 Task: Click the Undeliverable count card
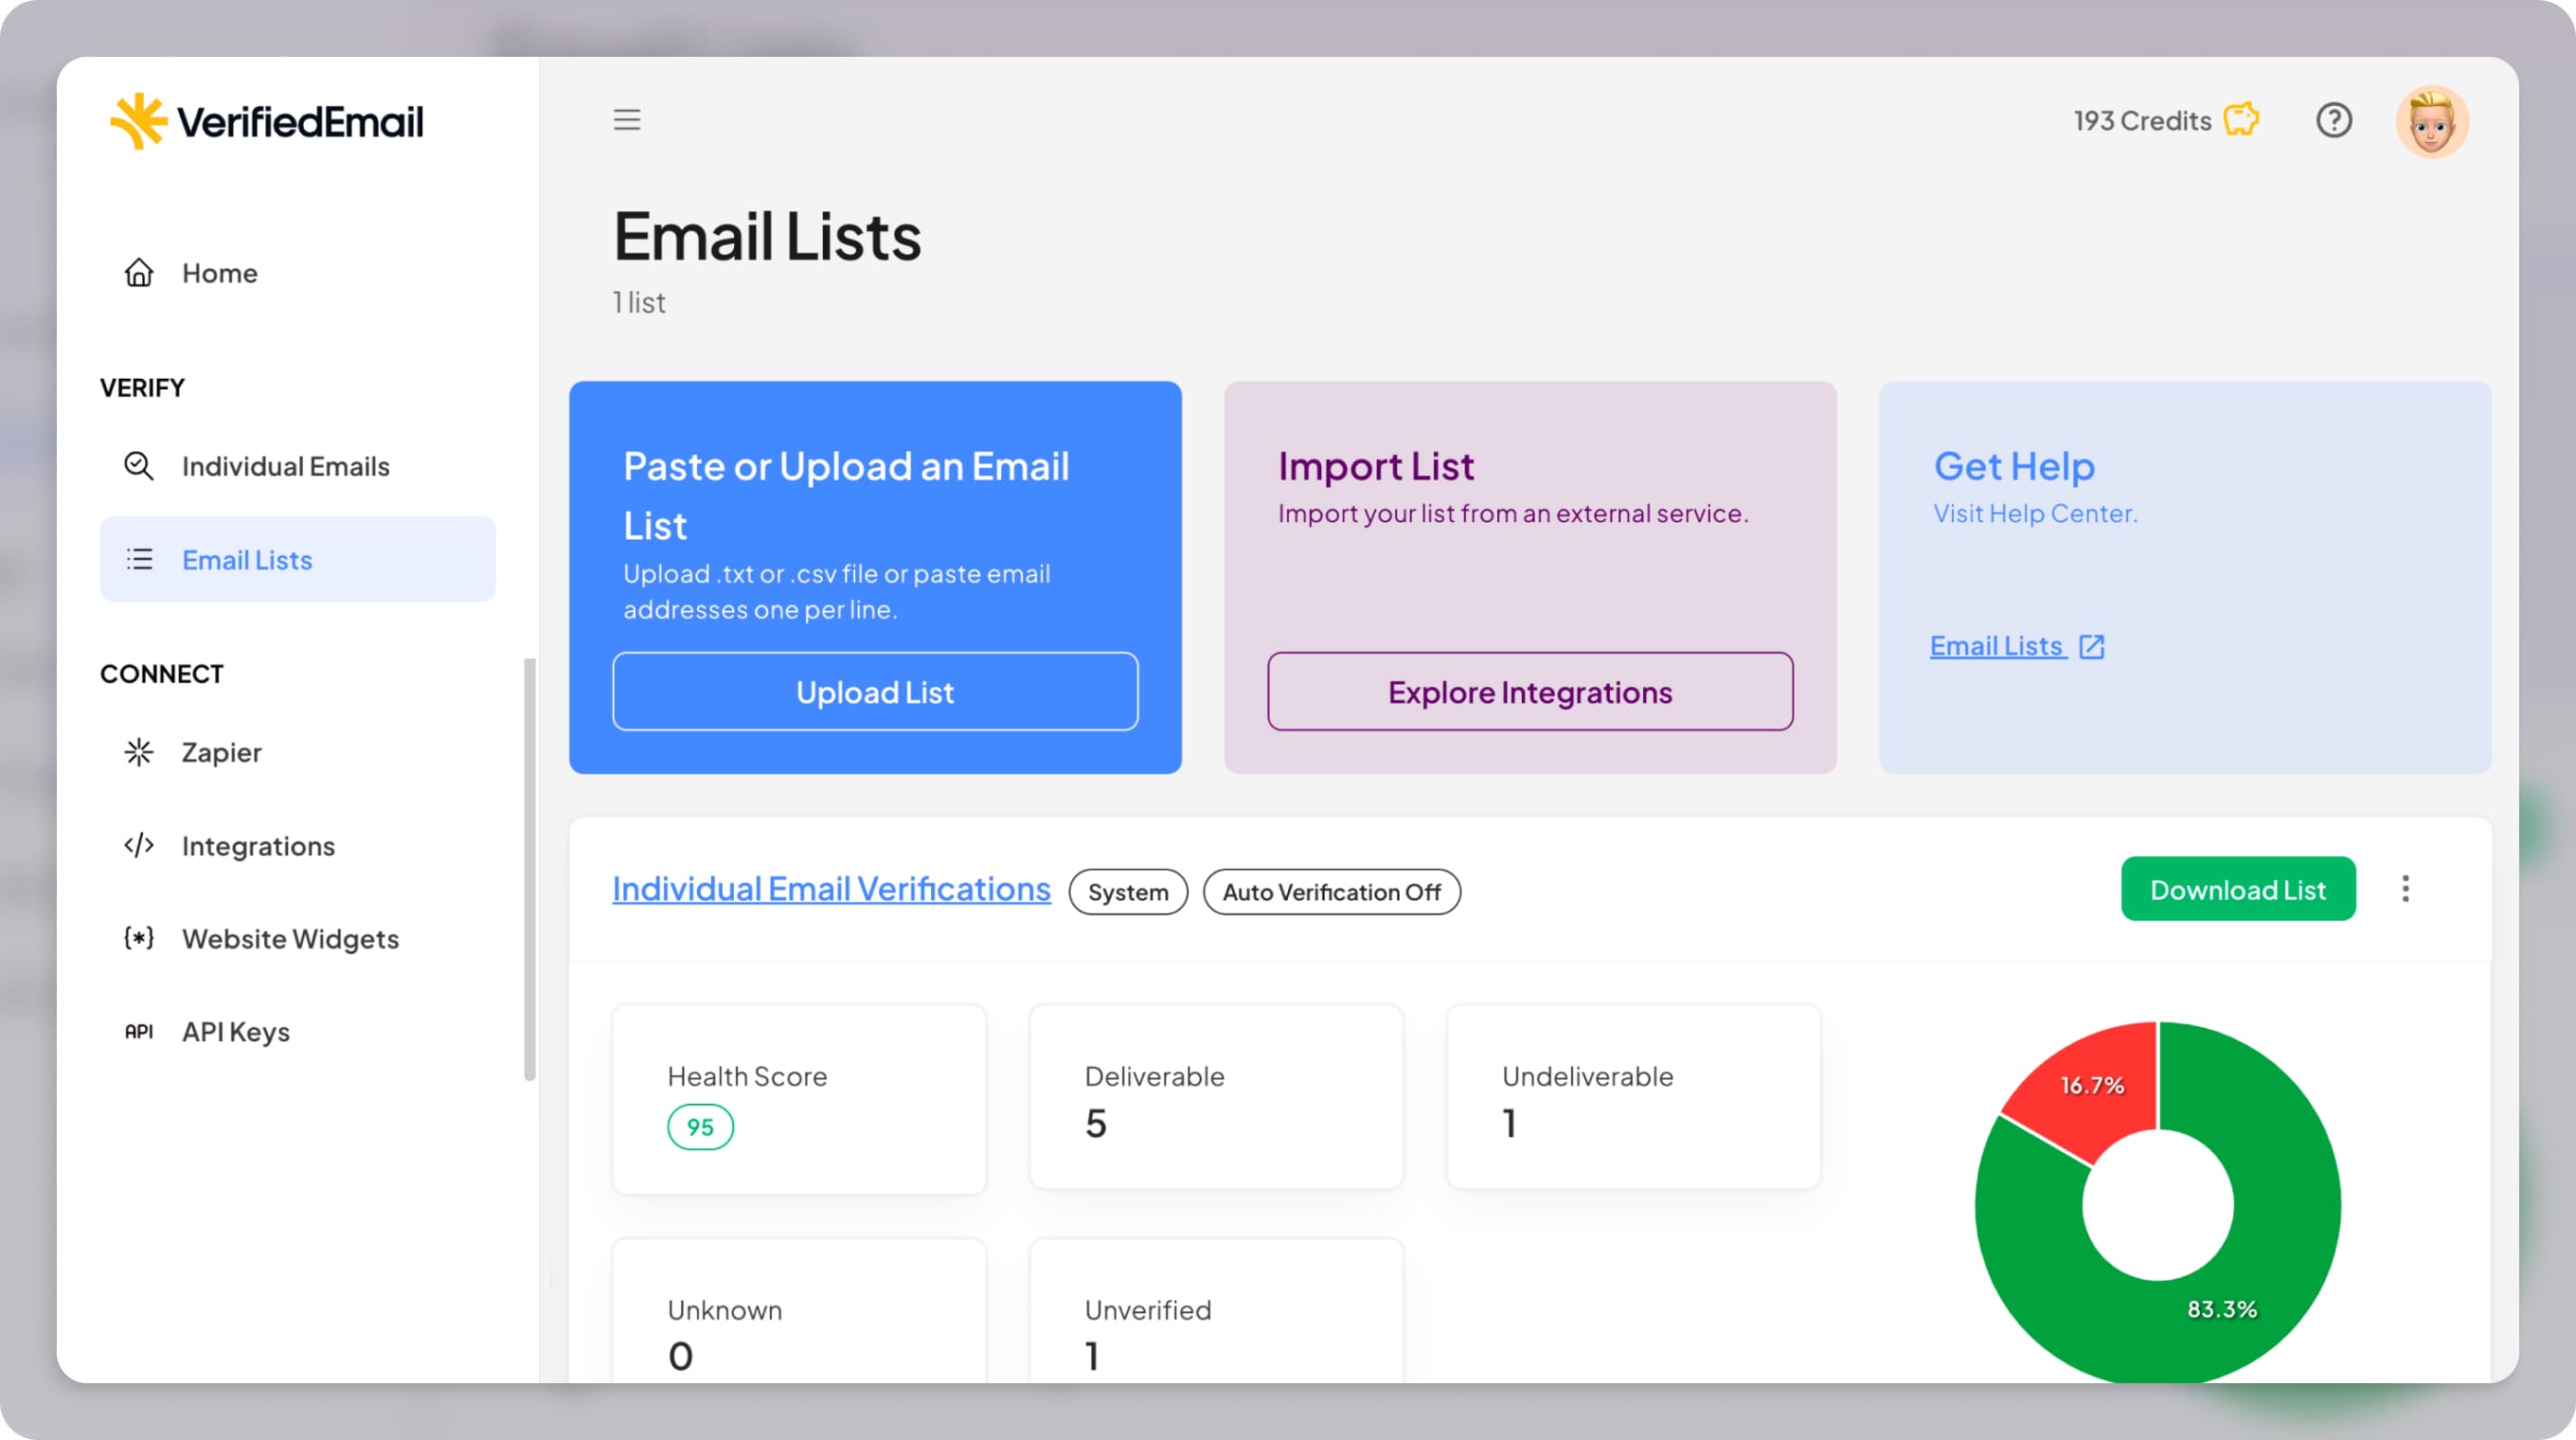pos(1633,1097)
